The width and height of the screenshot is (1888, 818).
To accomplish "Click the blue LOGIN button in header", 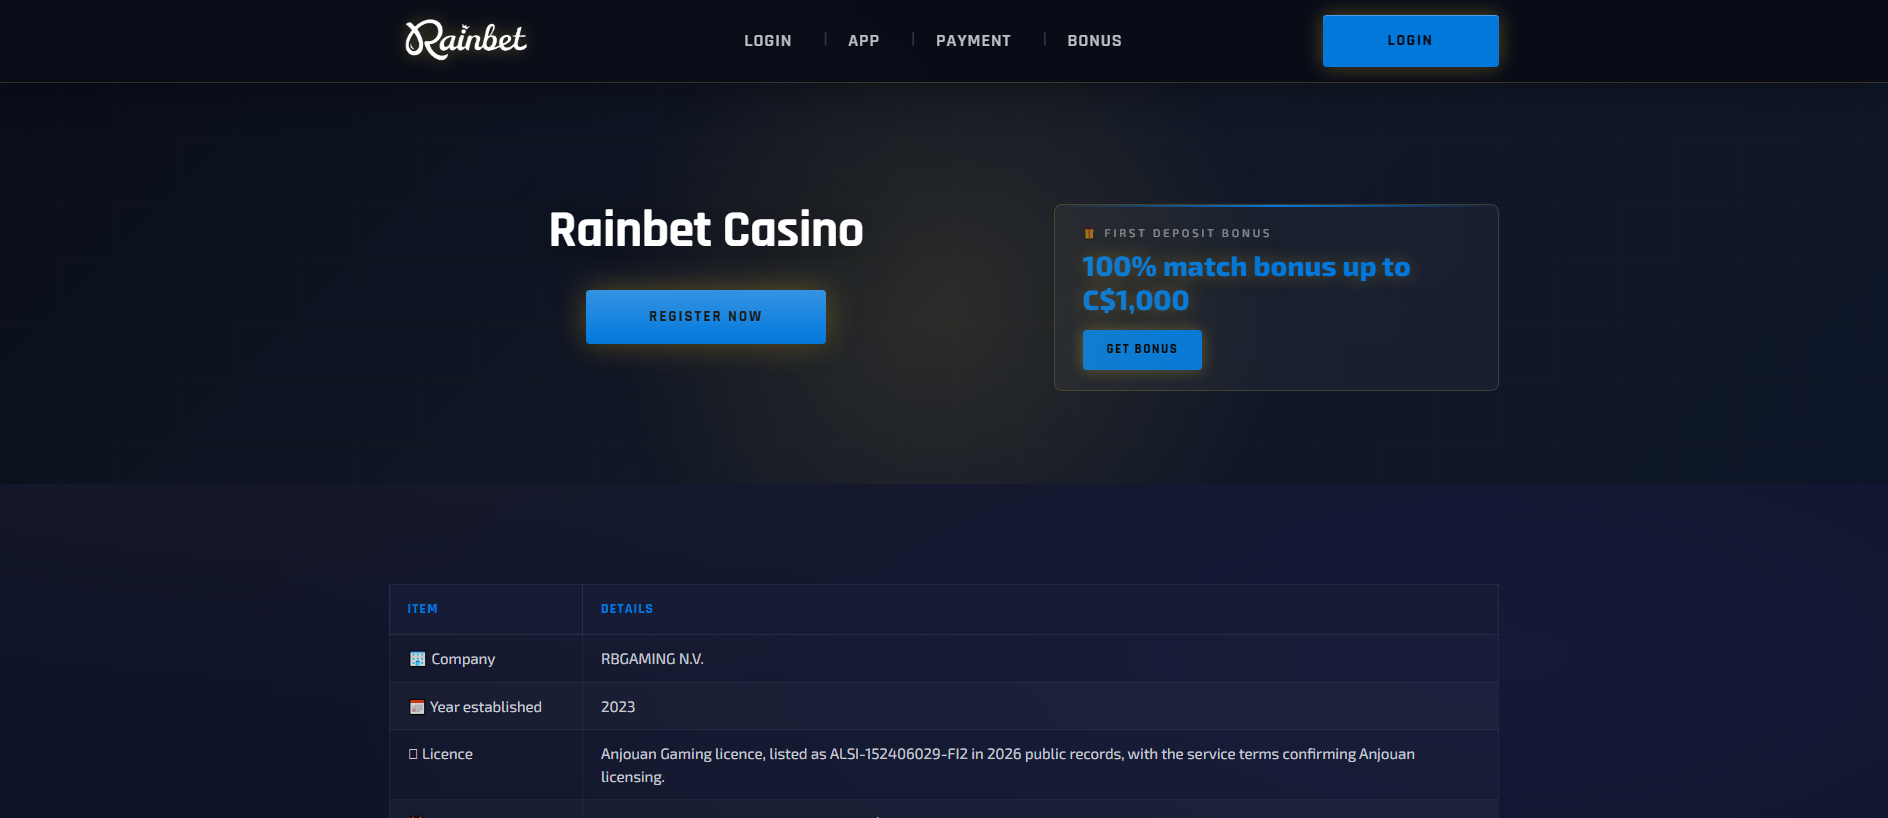I will coord(1410,41).
